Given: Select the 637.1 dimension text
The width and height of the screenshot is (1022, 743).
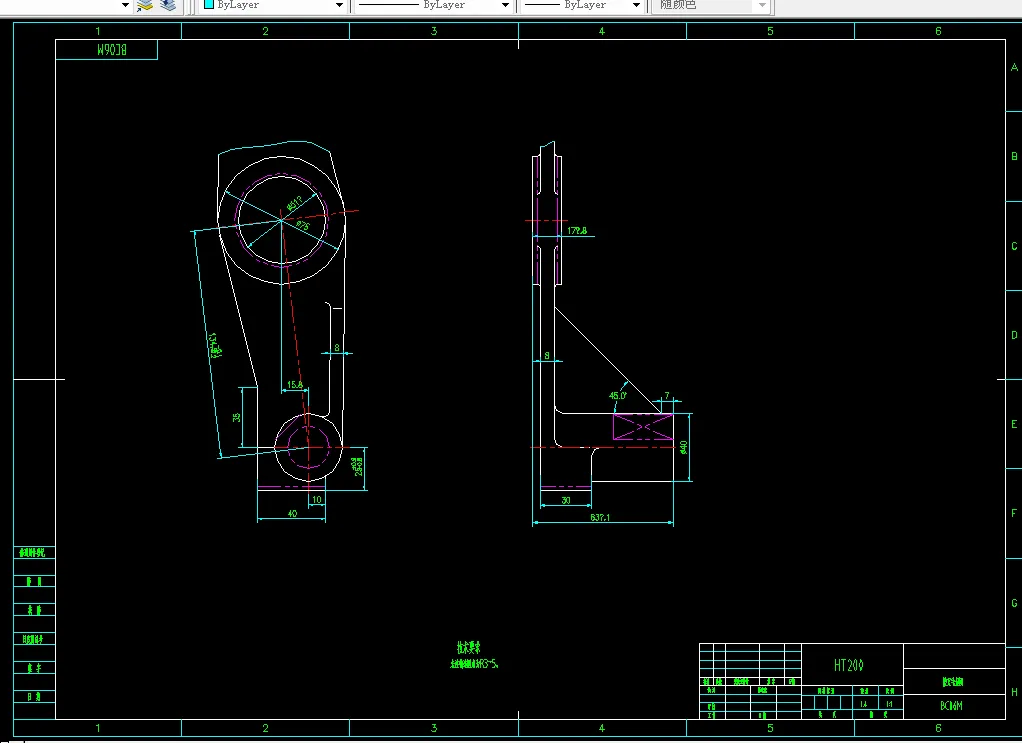Looking at the screenshot, I should 600,517.
